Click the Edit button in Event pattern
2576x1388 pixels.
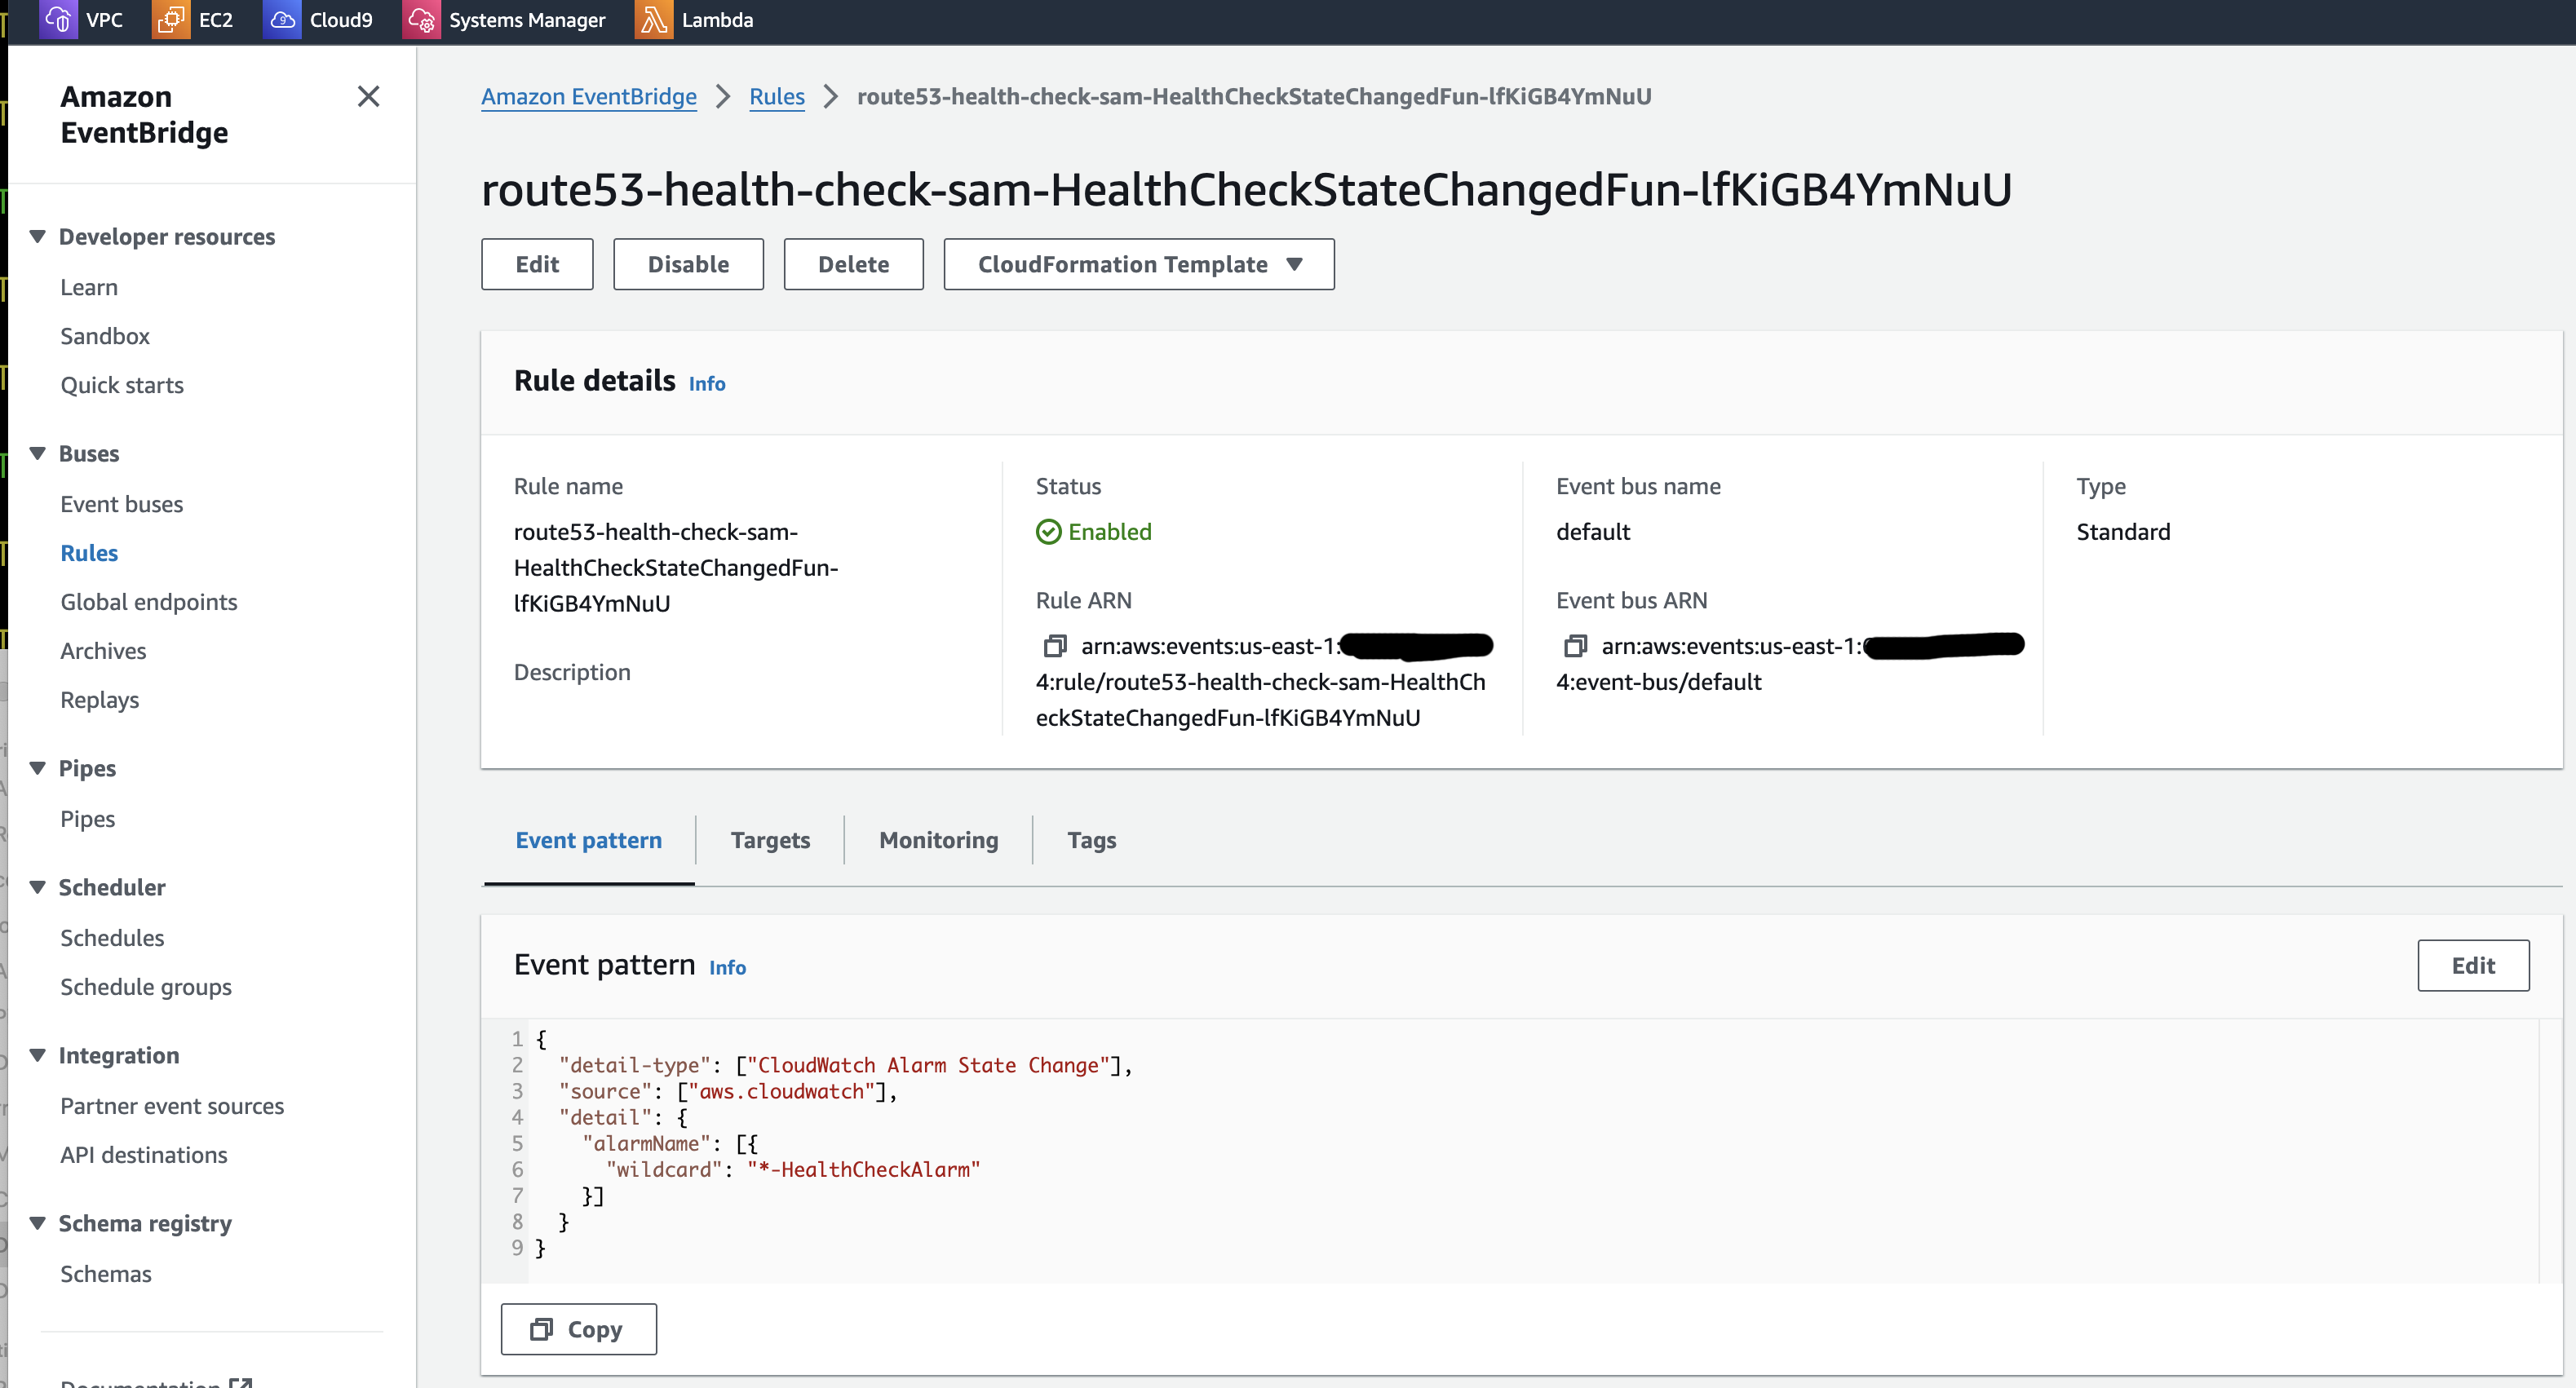(x=2472, y=965)
